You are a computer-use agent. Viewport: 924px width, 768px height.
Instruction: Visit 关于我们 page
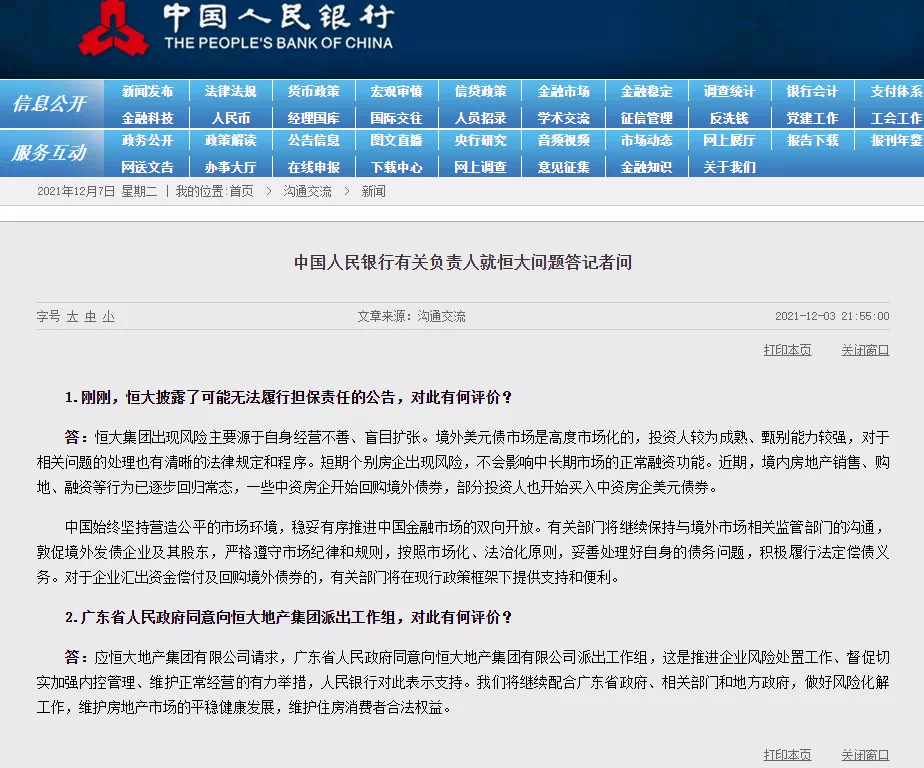click(x=729, y=167)
